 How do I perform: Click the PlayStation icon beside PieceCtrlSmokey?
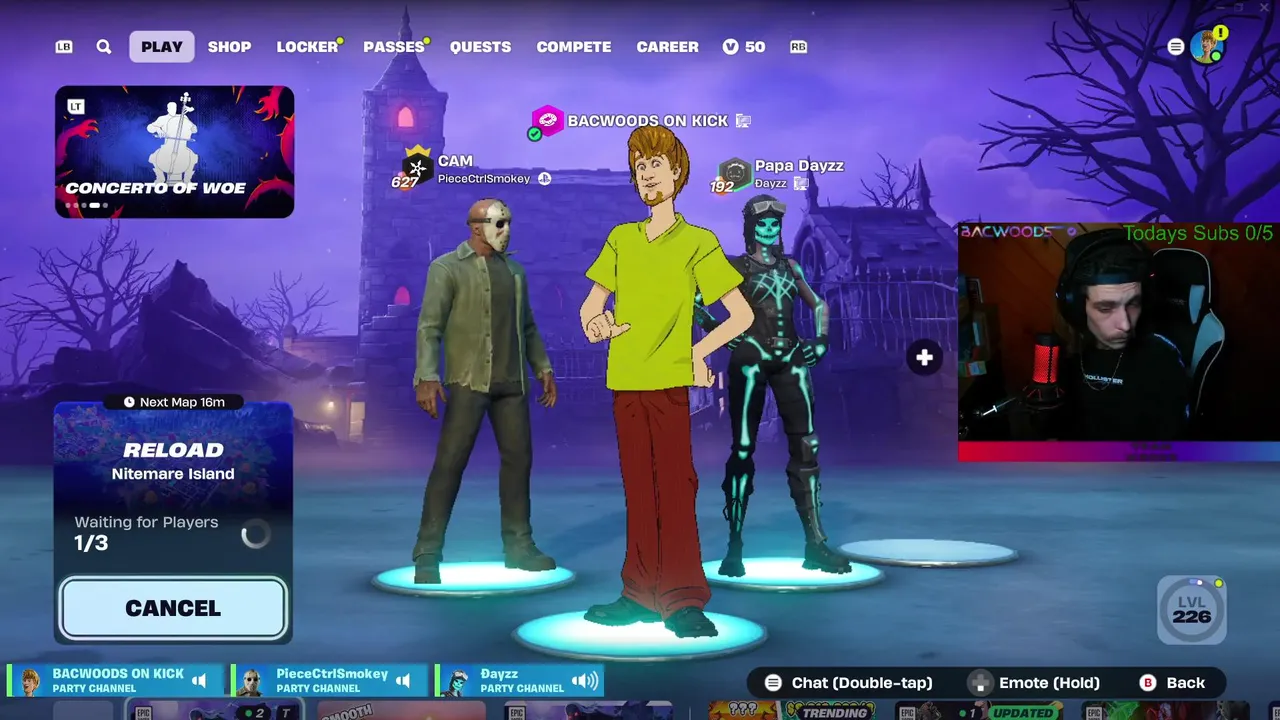pyautogui.click(x=544, y=179)
